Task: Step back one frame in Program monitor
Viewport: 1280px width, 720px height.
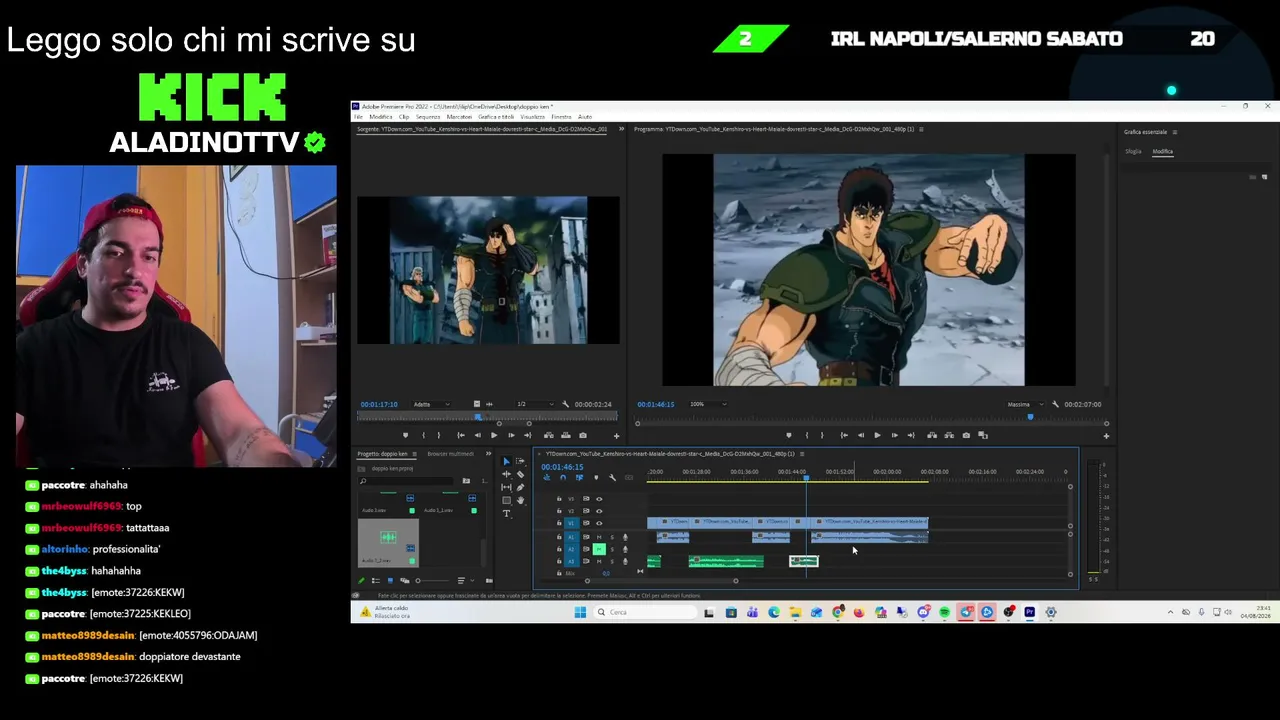Action: 860,435
